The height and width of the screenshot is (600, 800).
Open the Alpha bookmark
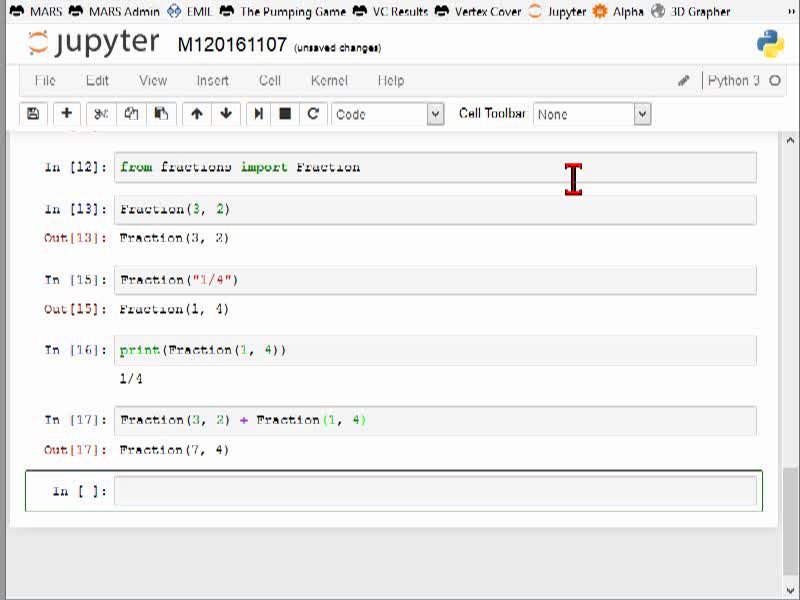coord(618,11)
